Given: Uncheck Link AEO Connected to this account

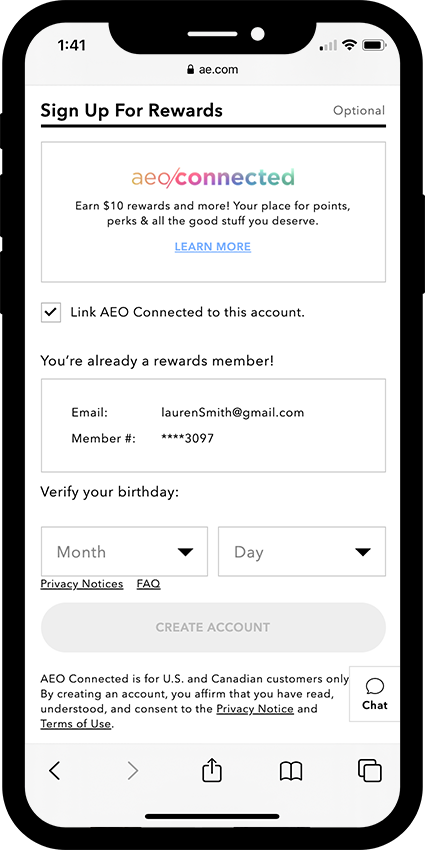Looking at the screenshot, I should tap(51, 313).
